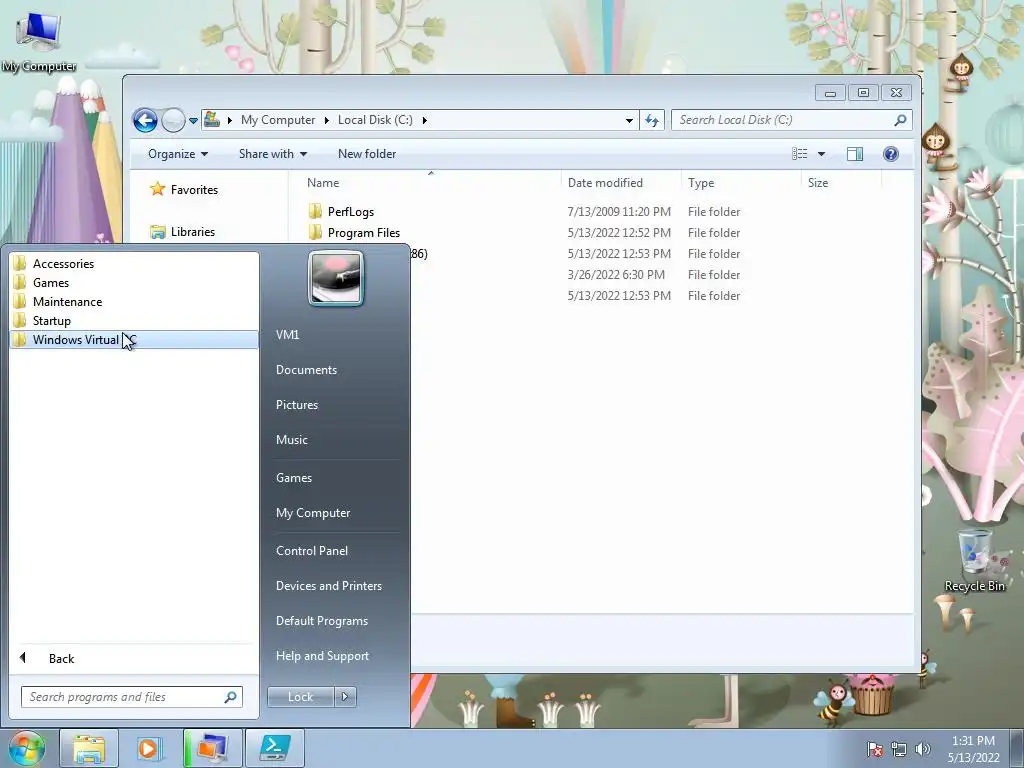This screenshot has width=1024, height=768.
Task: Open Windows Explorer from the taskbar
Action: 89,748
